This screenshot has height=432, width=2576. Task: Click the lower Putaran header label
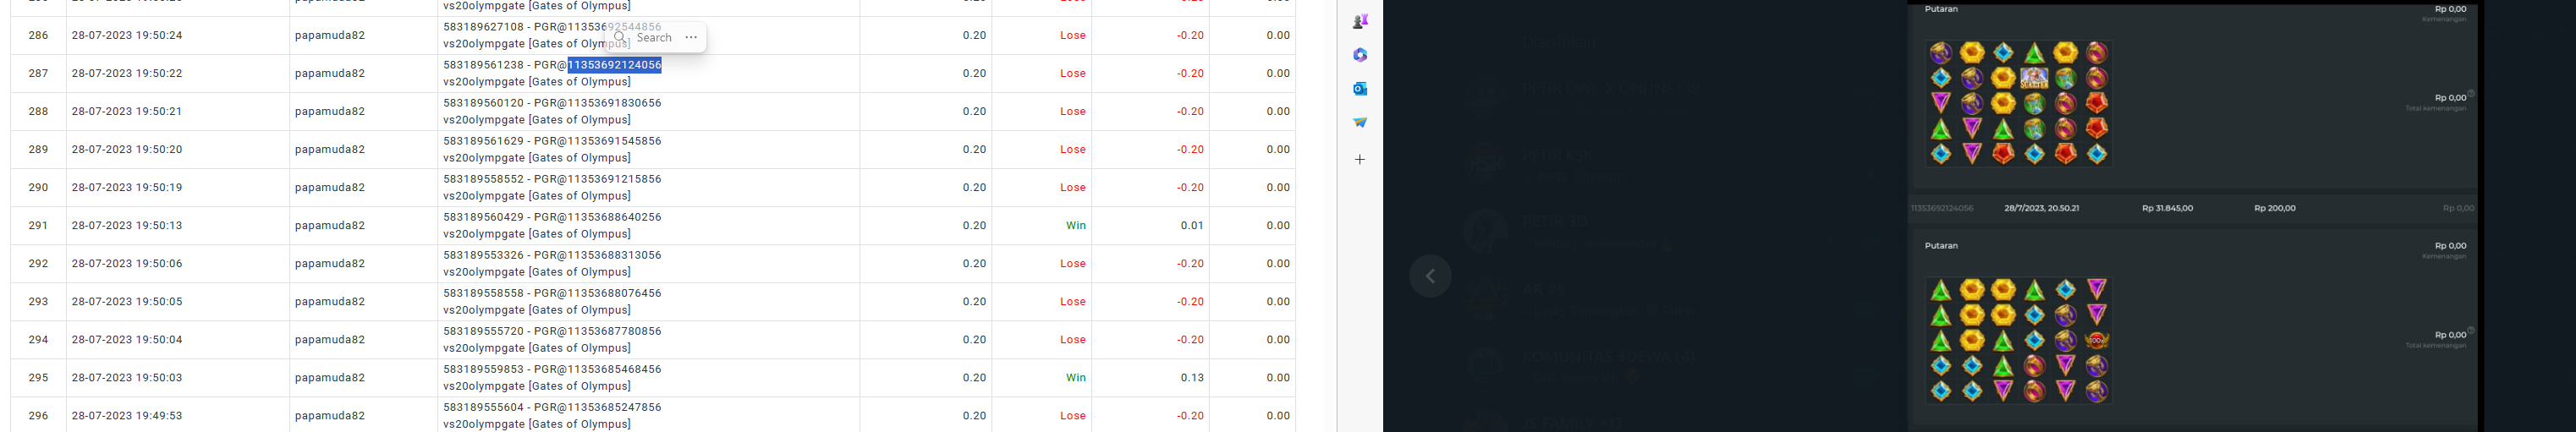click(1941, 246)
